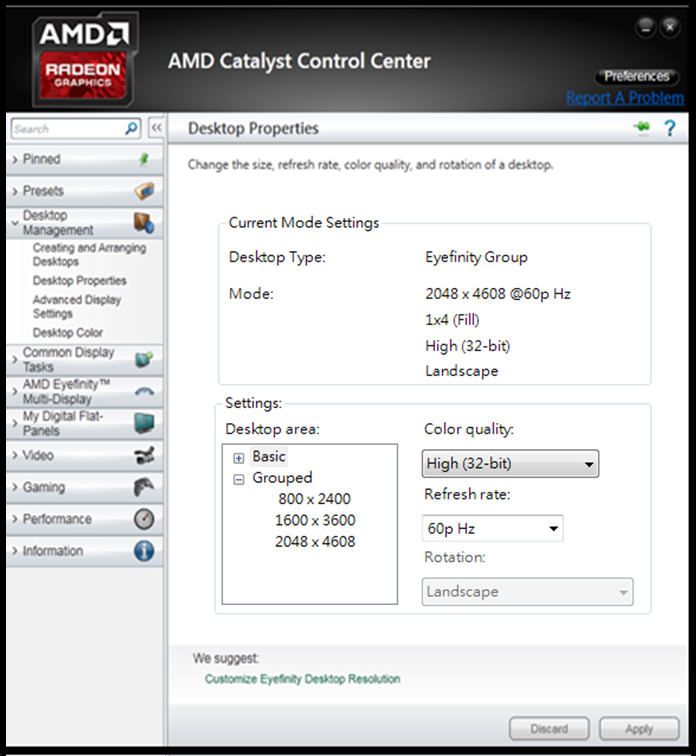Collapse the Grouped desktop area node
696x756 pixels.
(x=239, y=479)
